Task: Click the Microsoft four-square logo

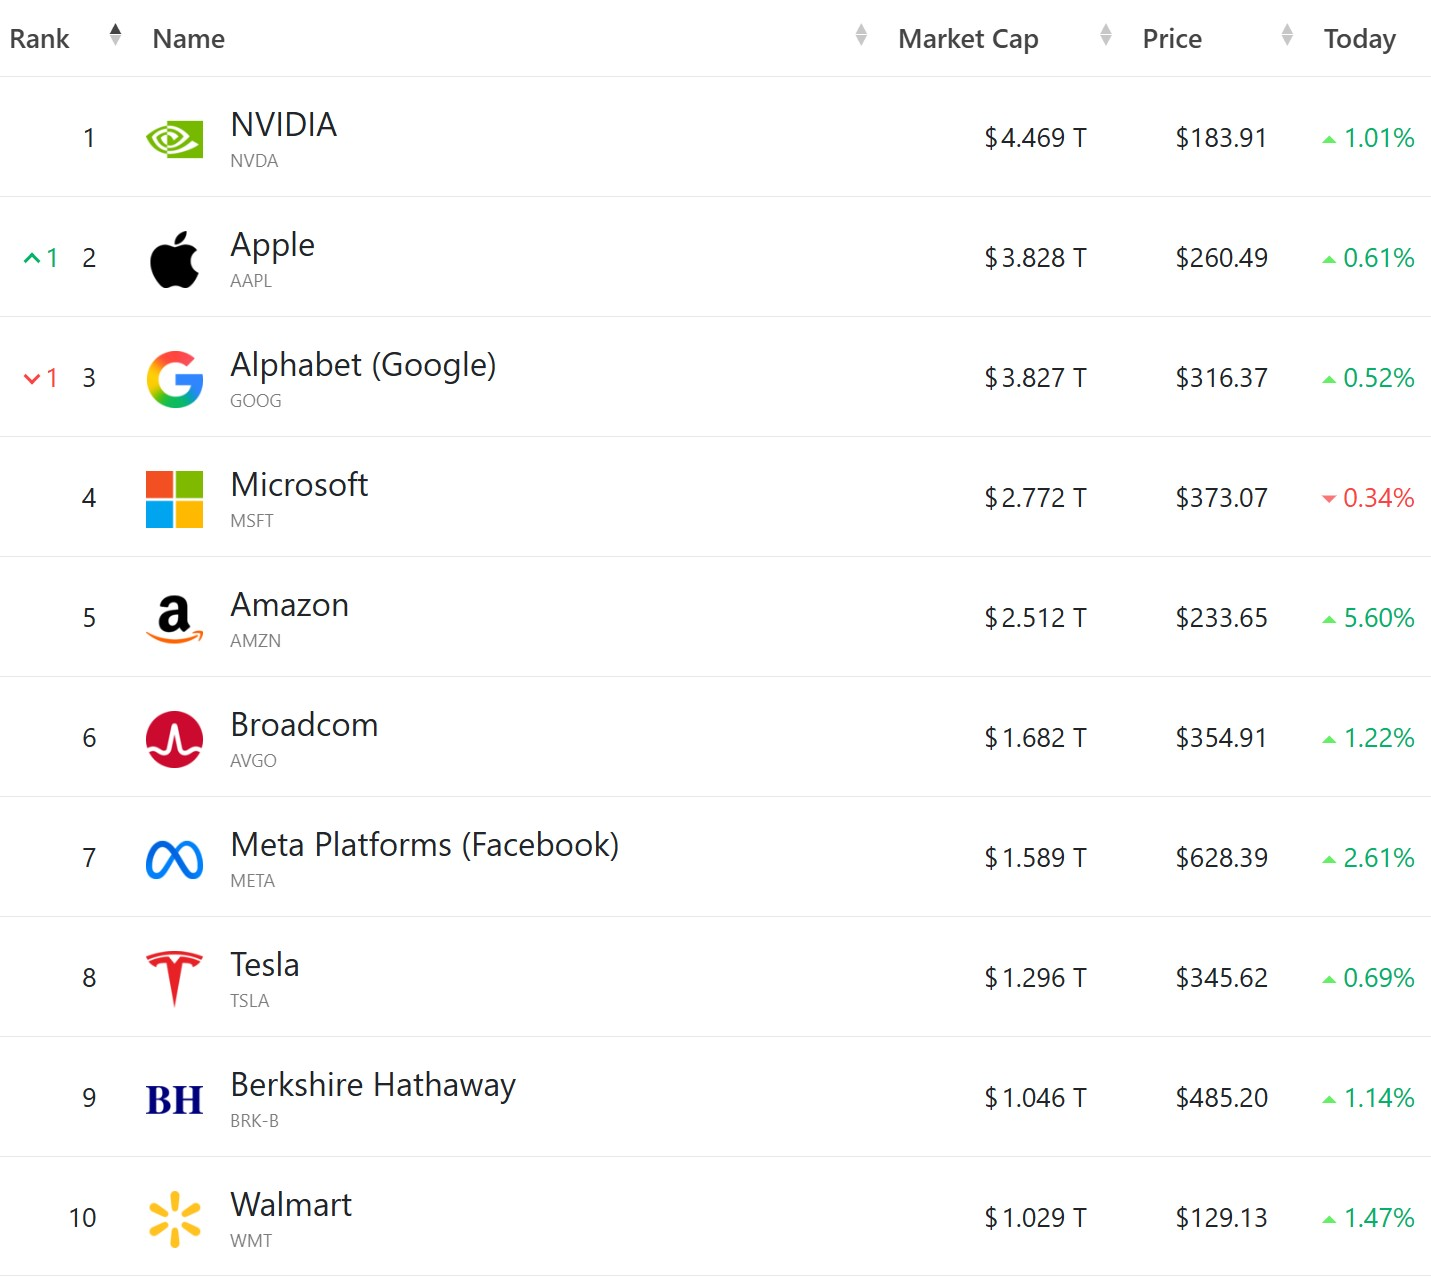Action: (174, 499)
